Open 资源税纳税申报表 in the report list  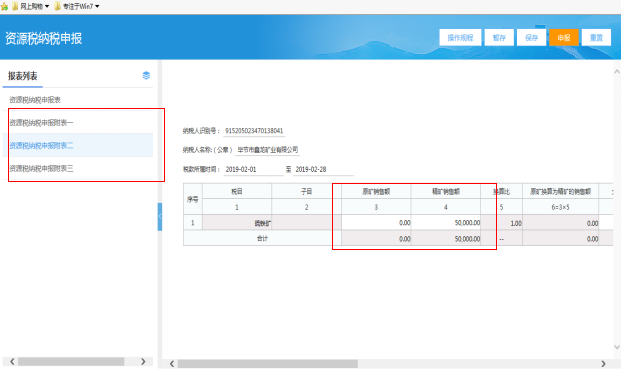(35, 100)
